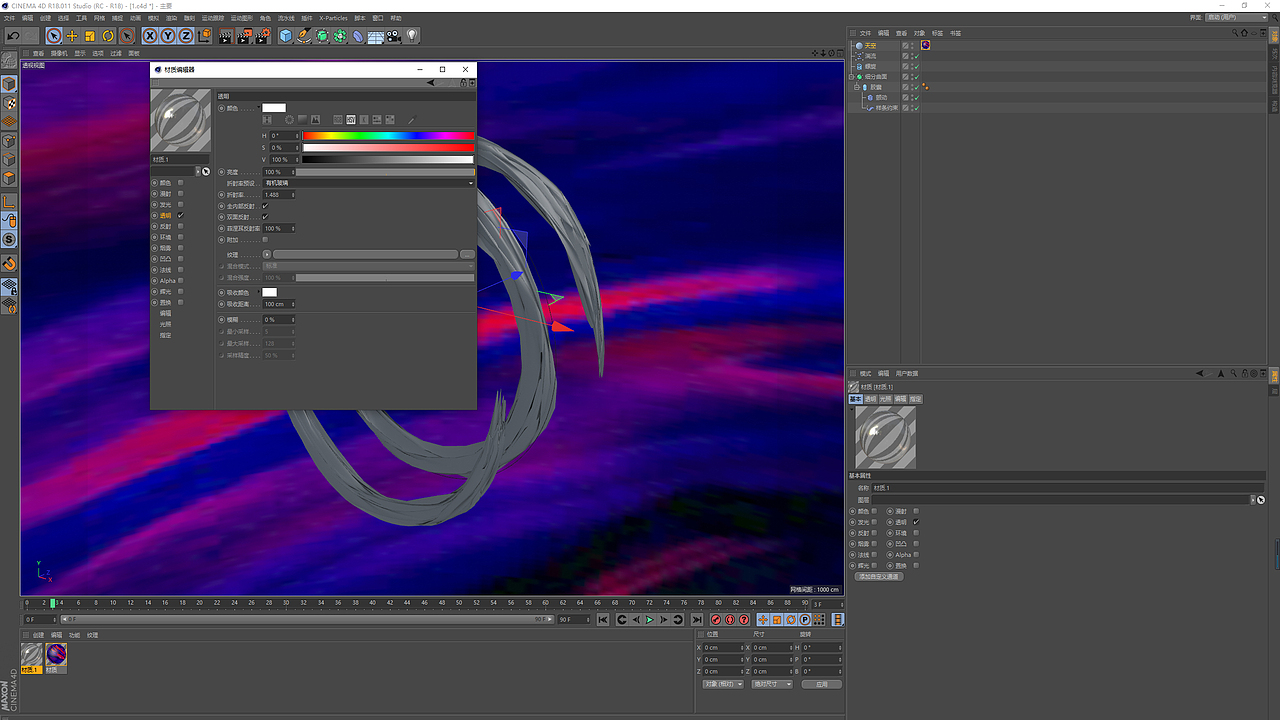Open the 对象 (相对) coordinate dropdown
The height and width of the screenshot is (720, 1280).
pyautogui.click(x=723, y=685)
